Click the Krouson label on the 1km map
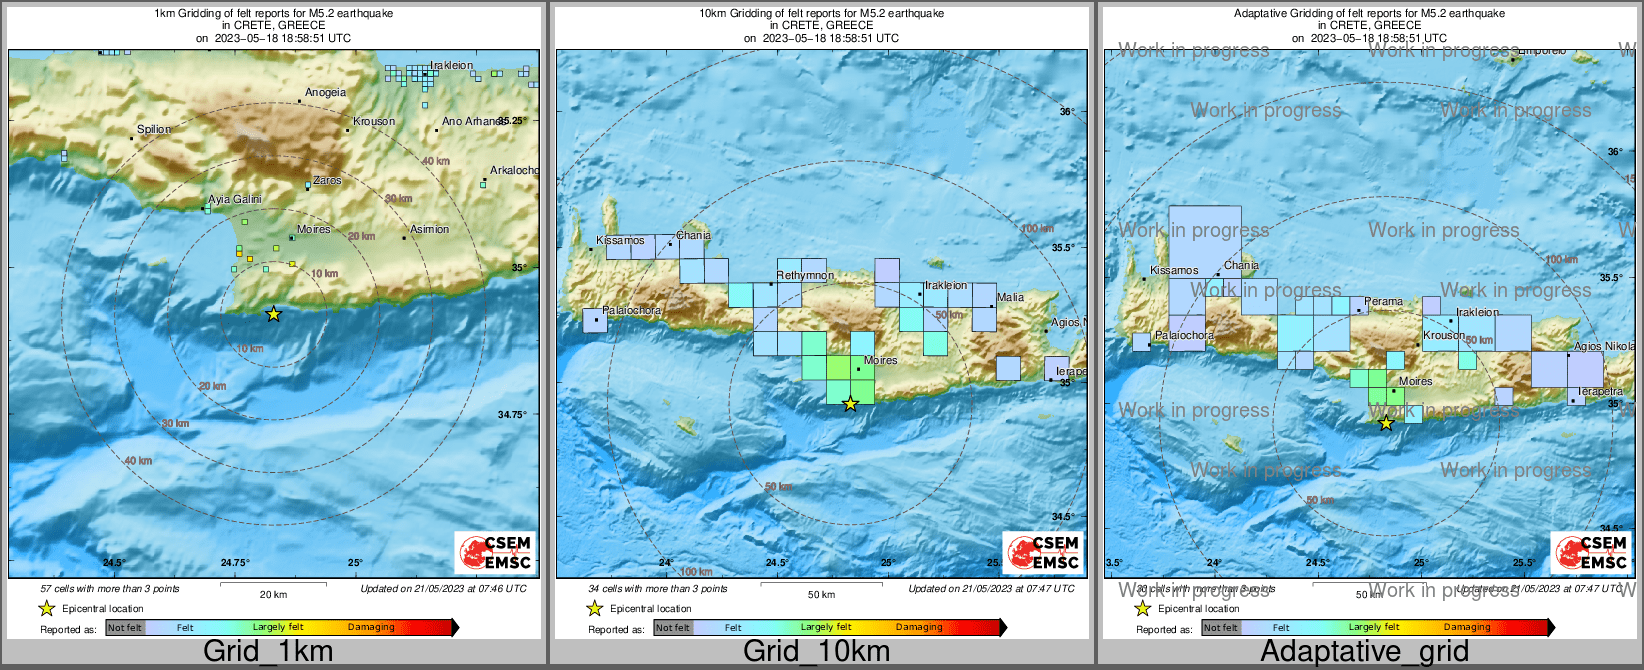 (x=374, y=121)
